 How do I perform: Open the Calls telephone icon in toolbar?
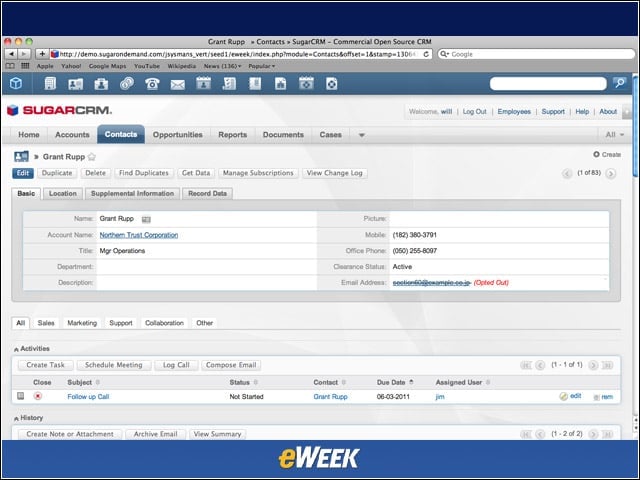tap(152, 84)
